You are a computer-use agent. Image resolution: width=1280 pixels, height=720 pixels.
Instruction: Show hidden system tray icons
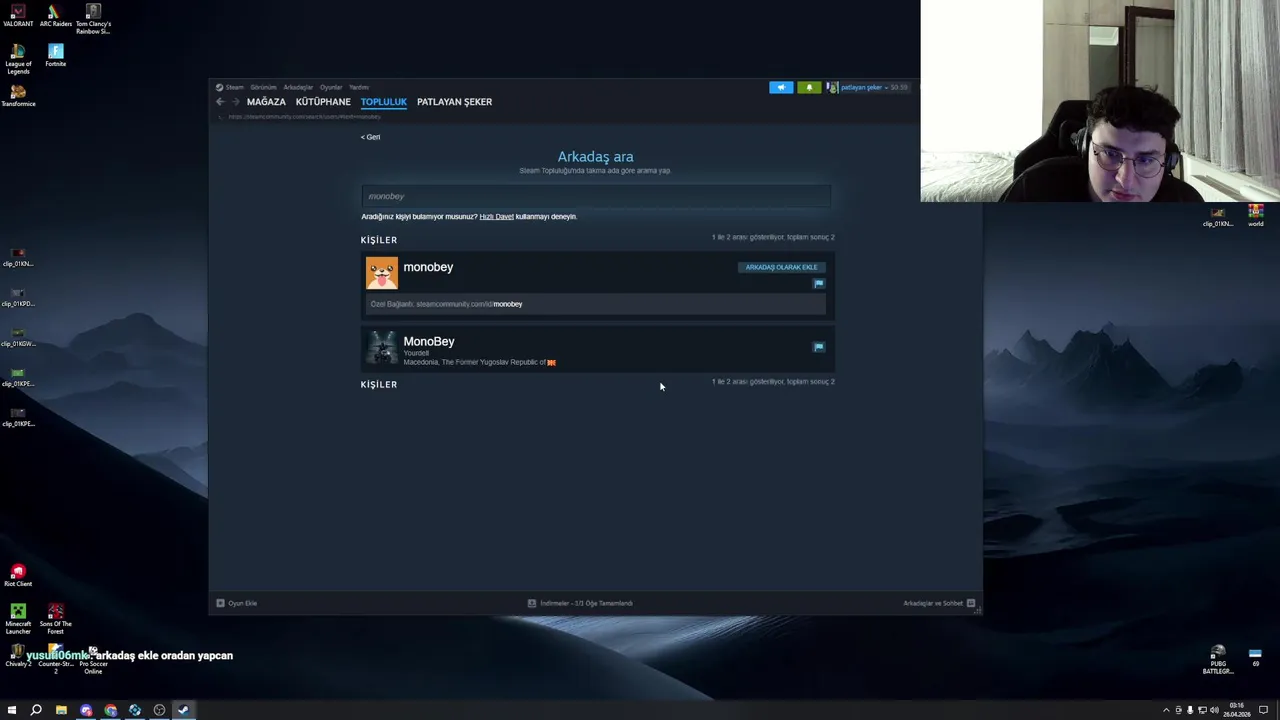[x=1166, y=710]
